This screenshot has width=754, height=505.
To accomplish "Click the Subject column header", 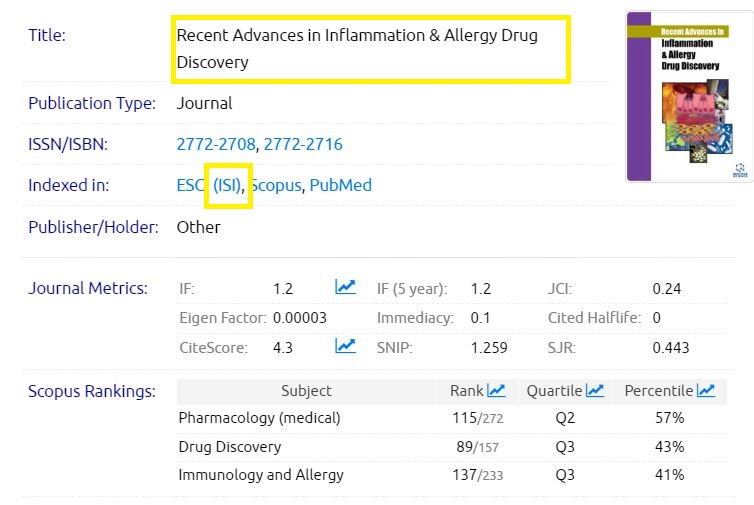I will point(306,391).
